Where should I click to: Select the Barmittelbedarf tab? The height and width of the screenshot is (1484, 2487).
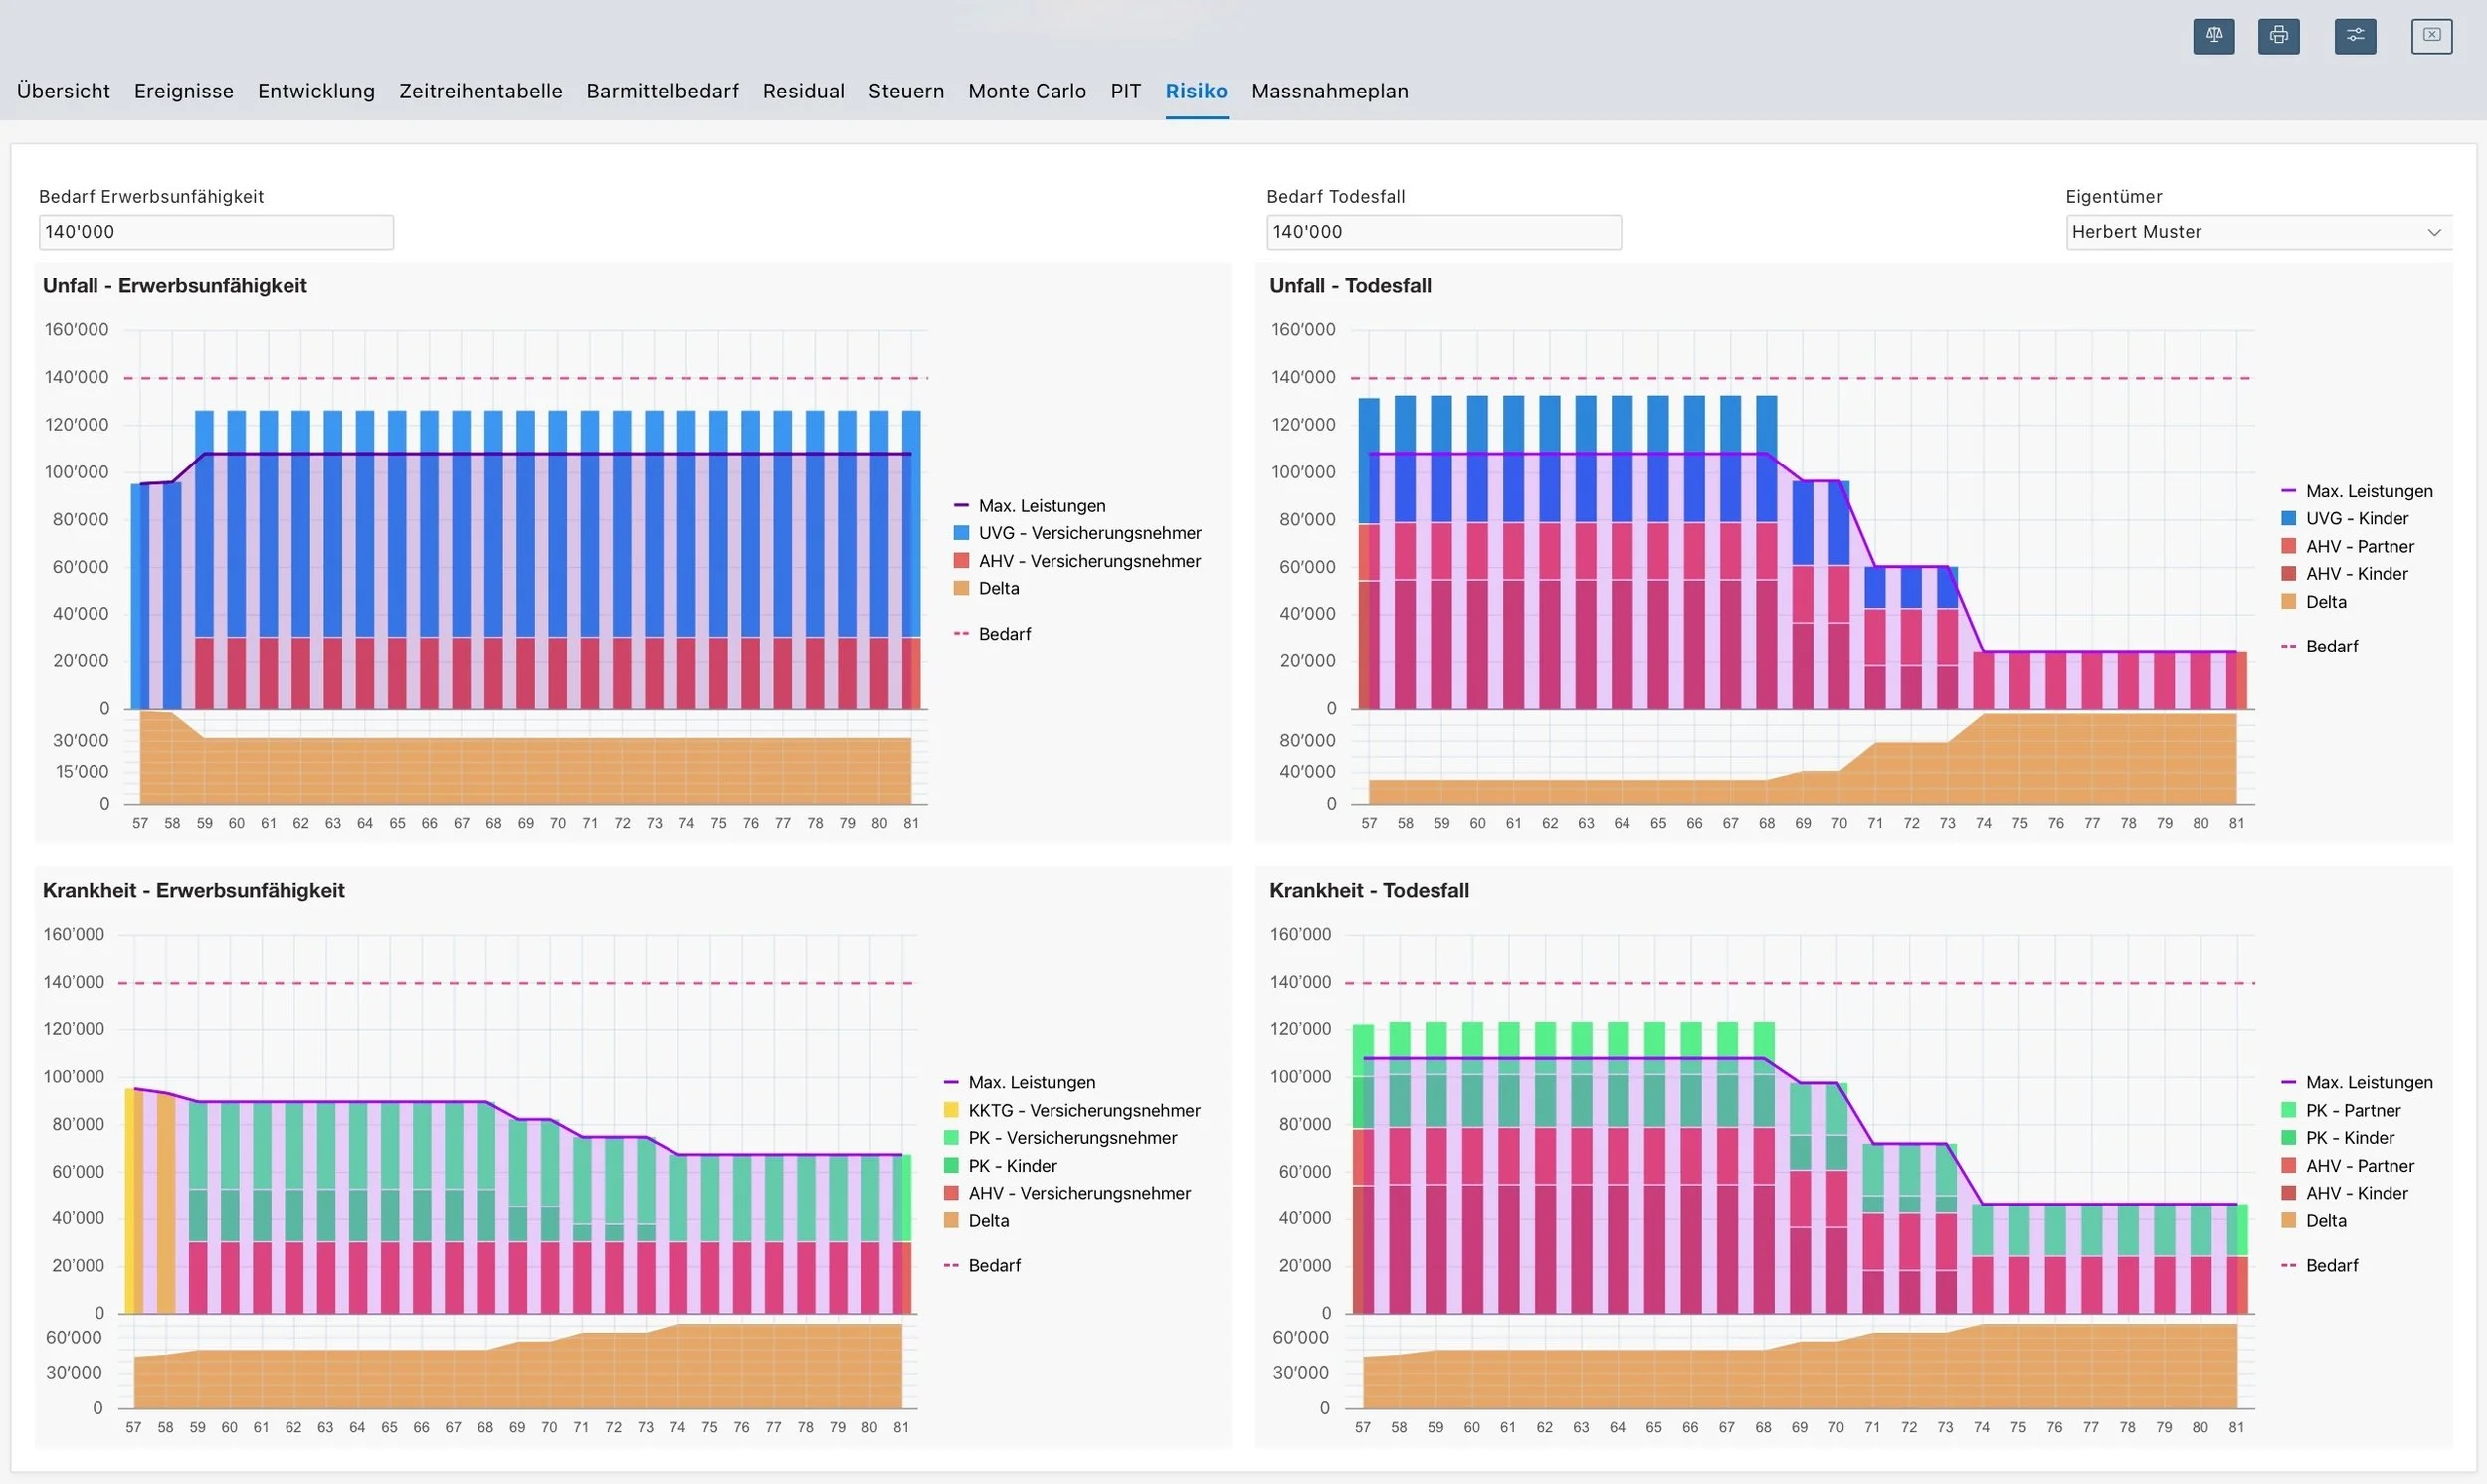click(x=662, y=91)
